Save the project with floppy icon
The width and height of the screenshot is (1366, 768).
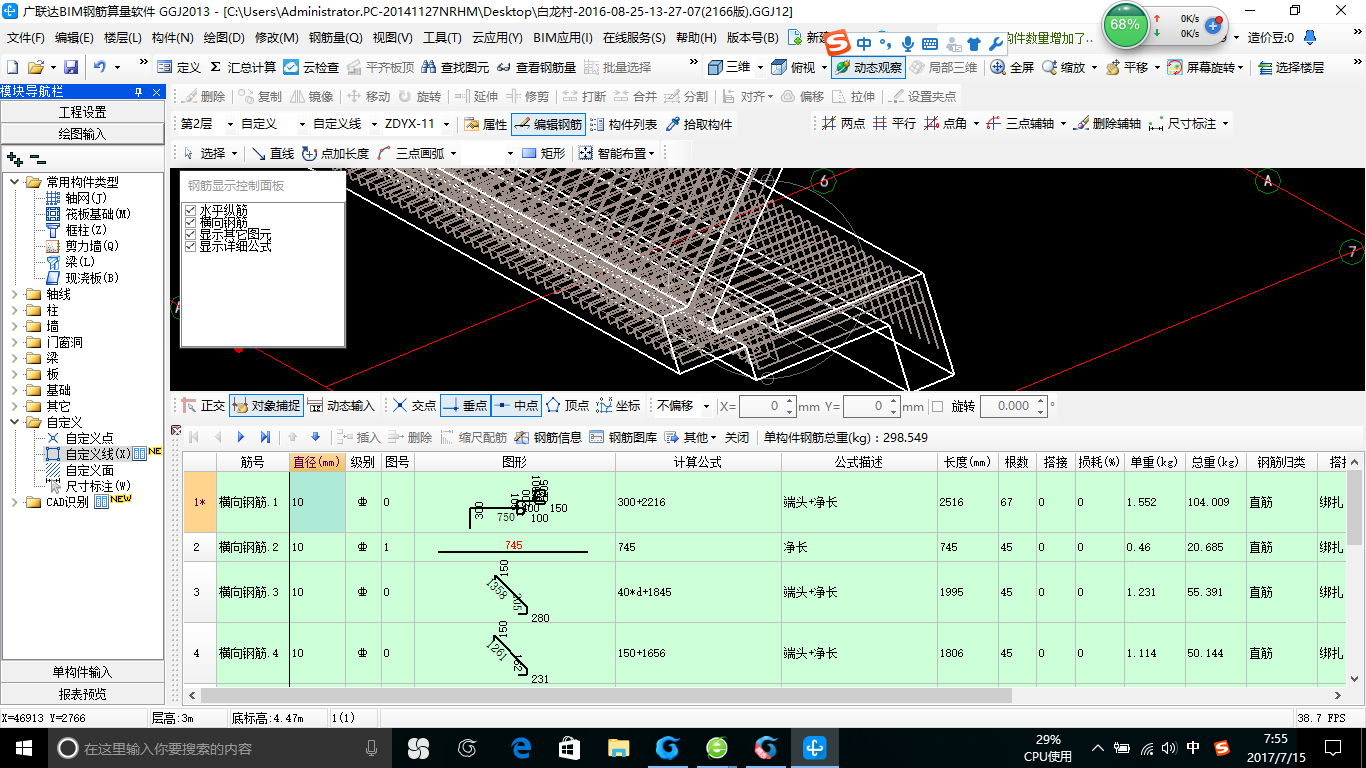coord(71,67)
